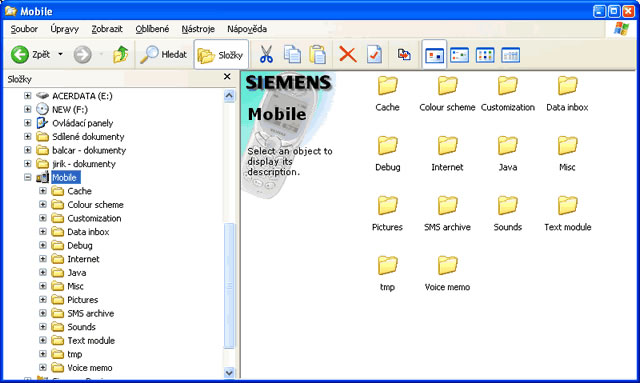
Task: Click the Data inbox folder icon in file view
Action: click(567, 86)
